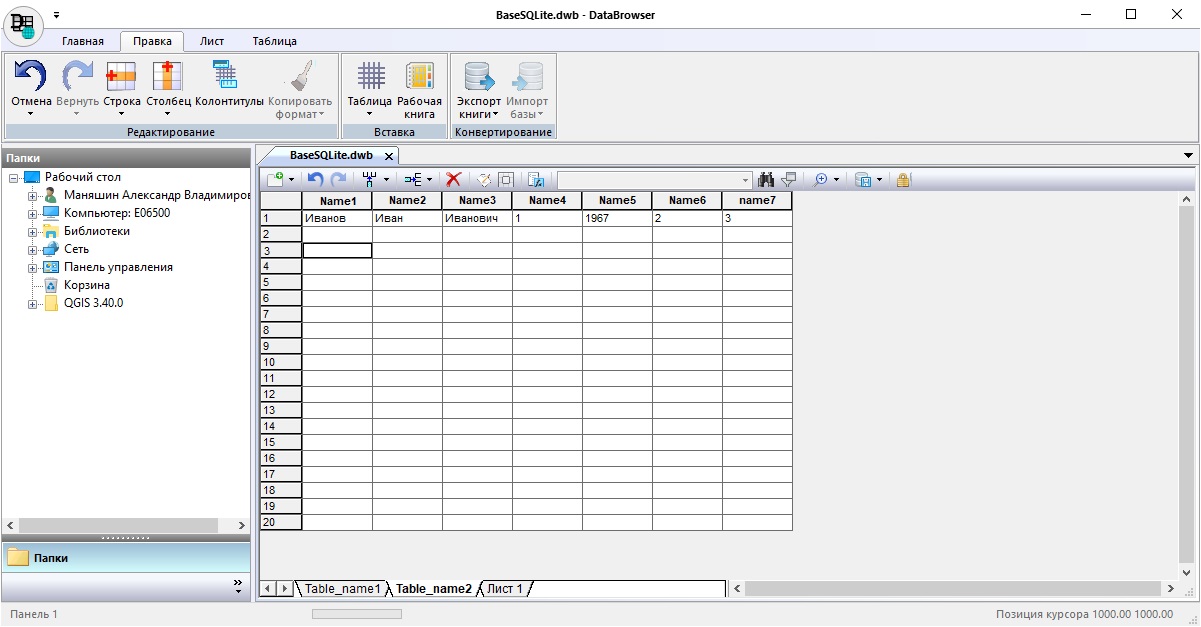The width and height of the screenshot is (1201, 627).
Task: Expand the Компьютер: E06500 tree node
Action: tap(33, 213)
